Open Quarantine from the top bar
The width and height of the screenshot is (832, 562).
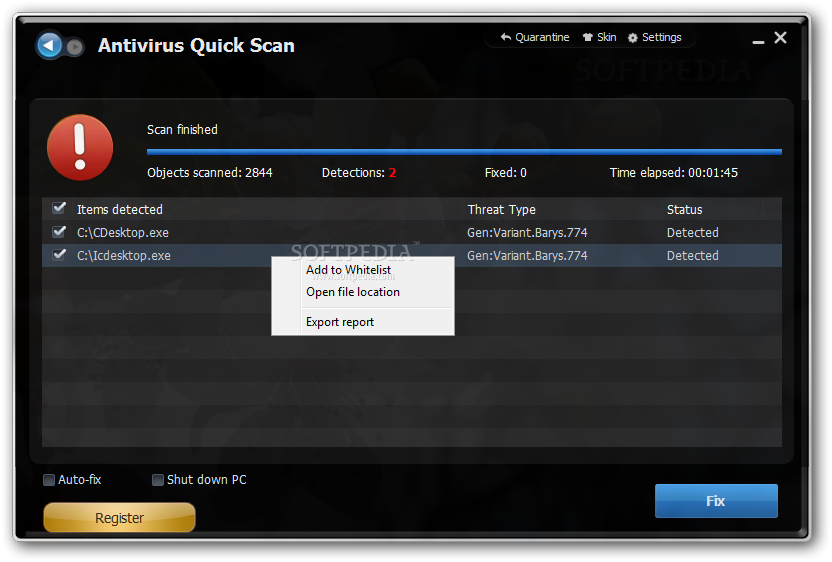click(x=534, y=37)
